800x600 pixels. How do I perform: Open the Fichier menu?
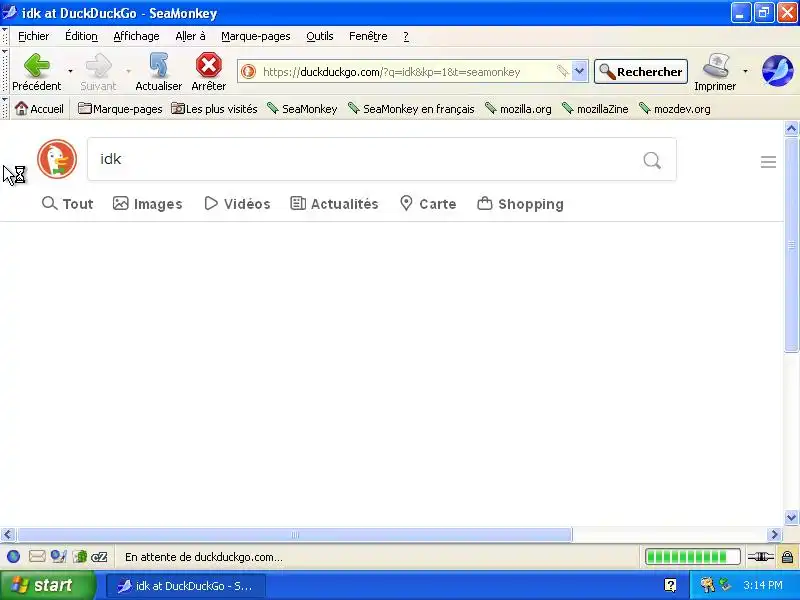(34, 36)
